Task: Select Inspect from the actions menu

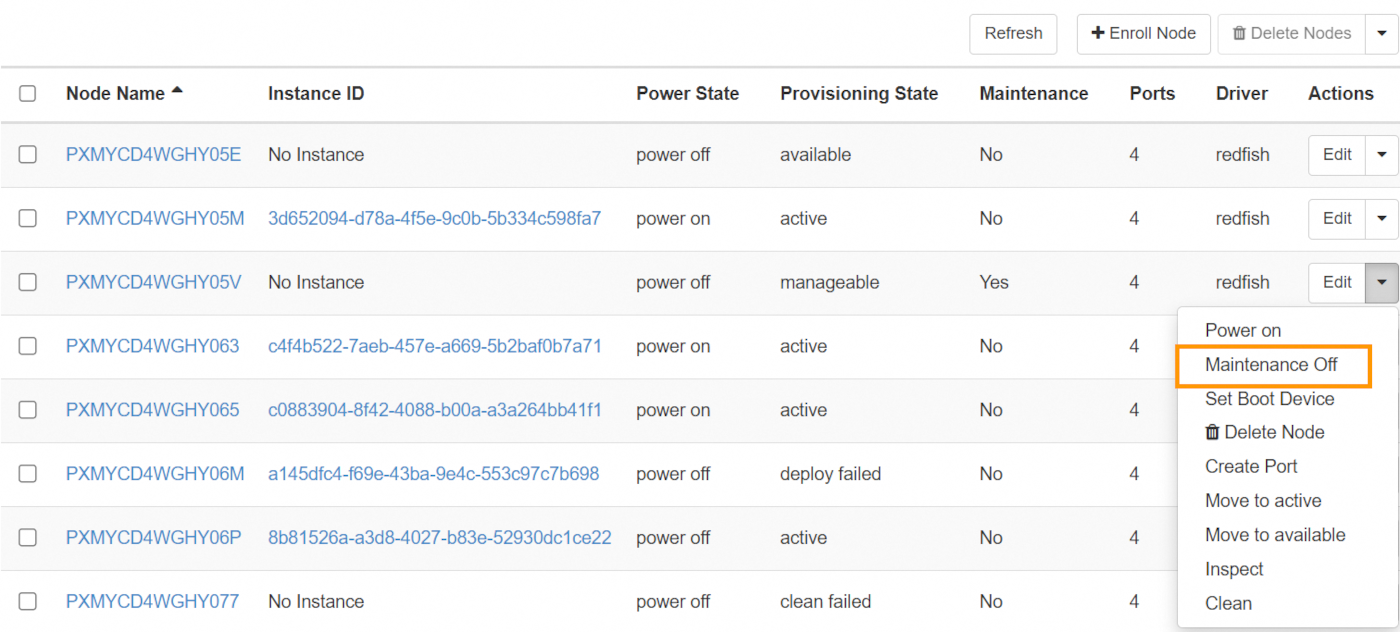Action: point(1234,570)
